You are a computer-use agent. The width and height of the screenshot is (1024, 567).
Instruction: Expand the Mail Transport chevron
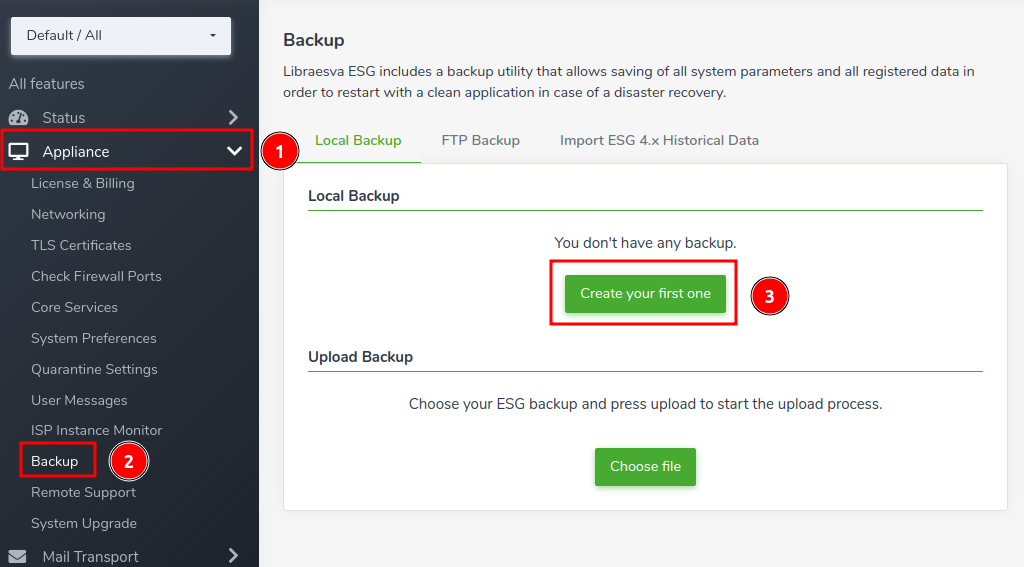[x=233, y=556]
